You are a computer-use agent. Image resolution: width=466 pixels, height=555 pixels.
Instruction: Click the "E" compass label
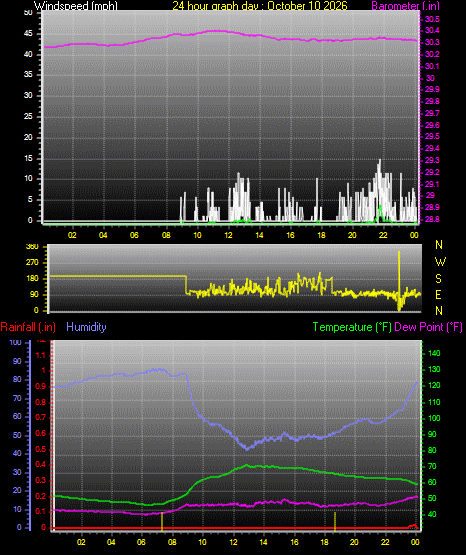click(438, 294)
